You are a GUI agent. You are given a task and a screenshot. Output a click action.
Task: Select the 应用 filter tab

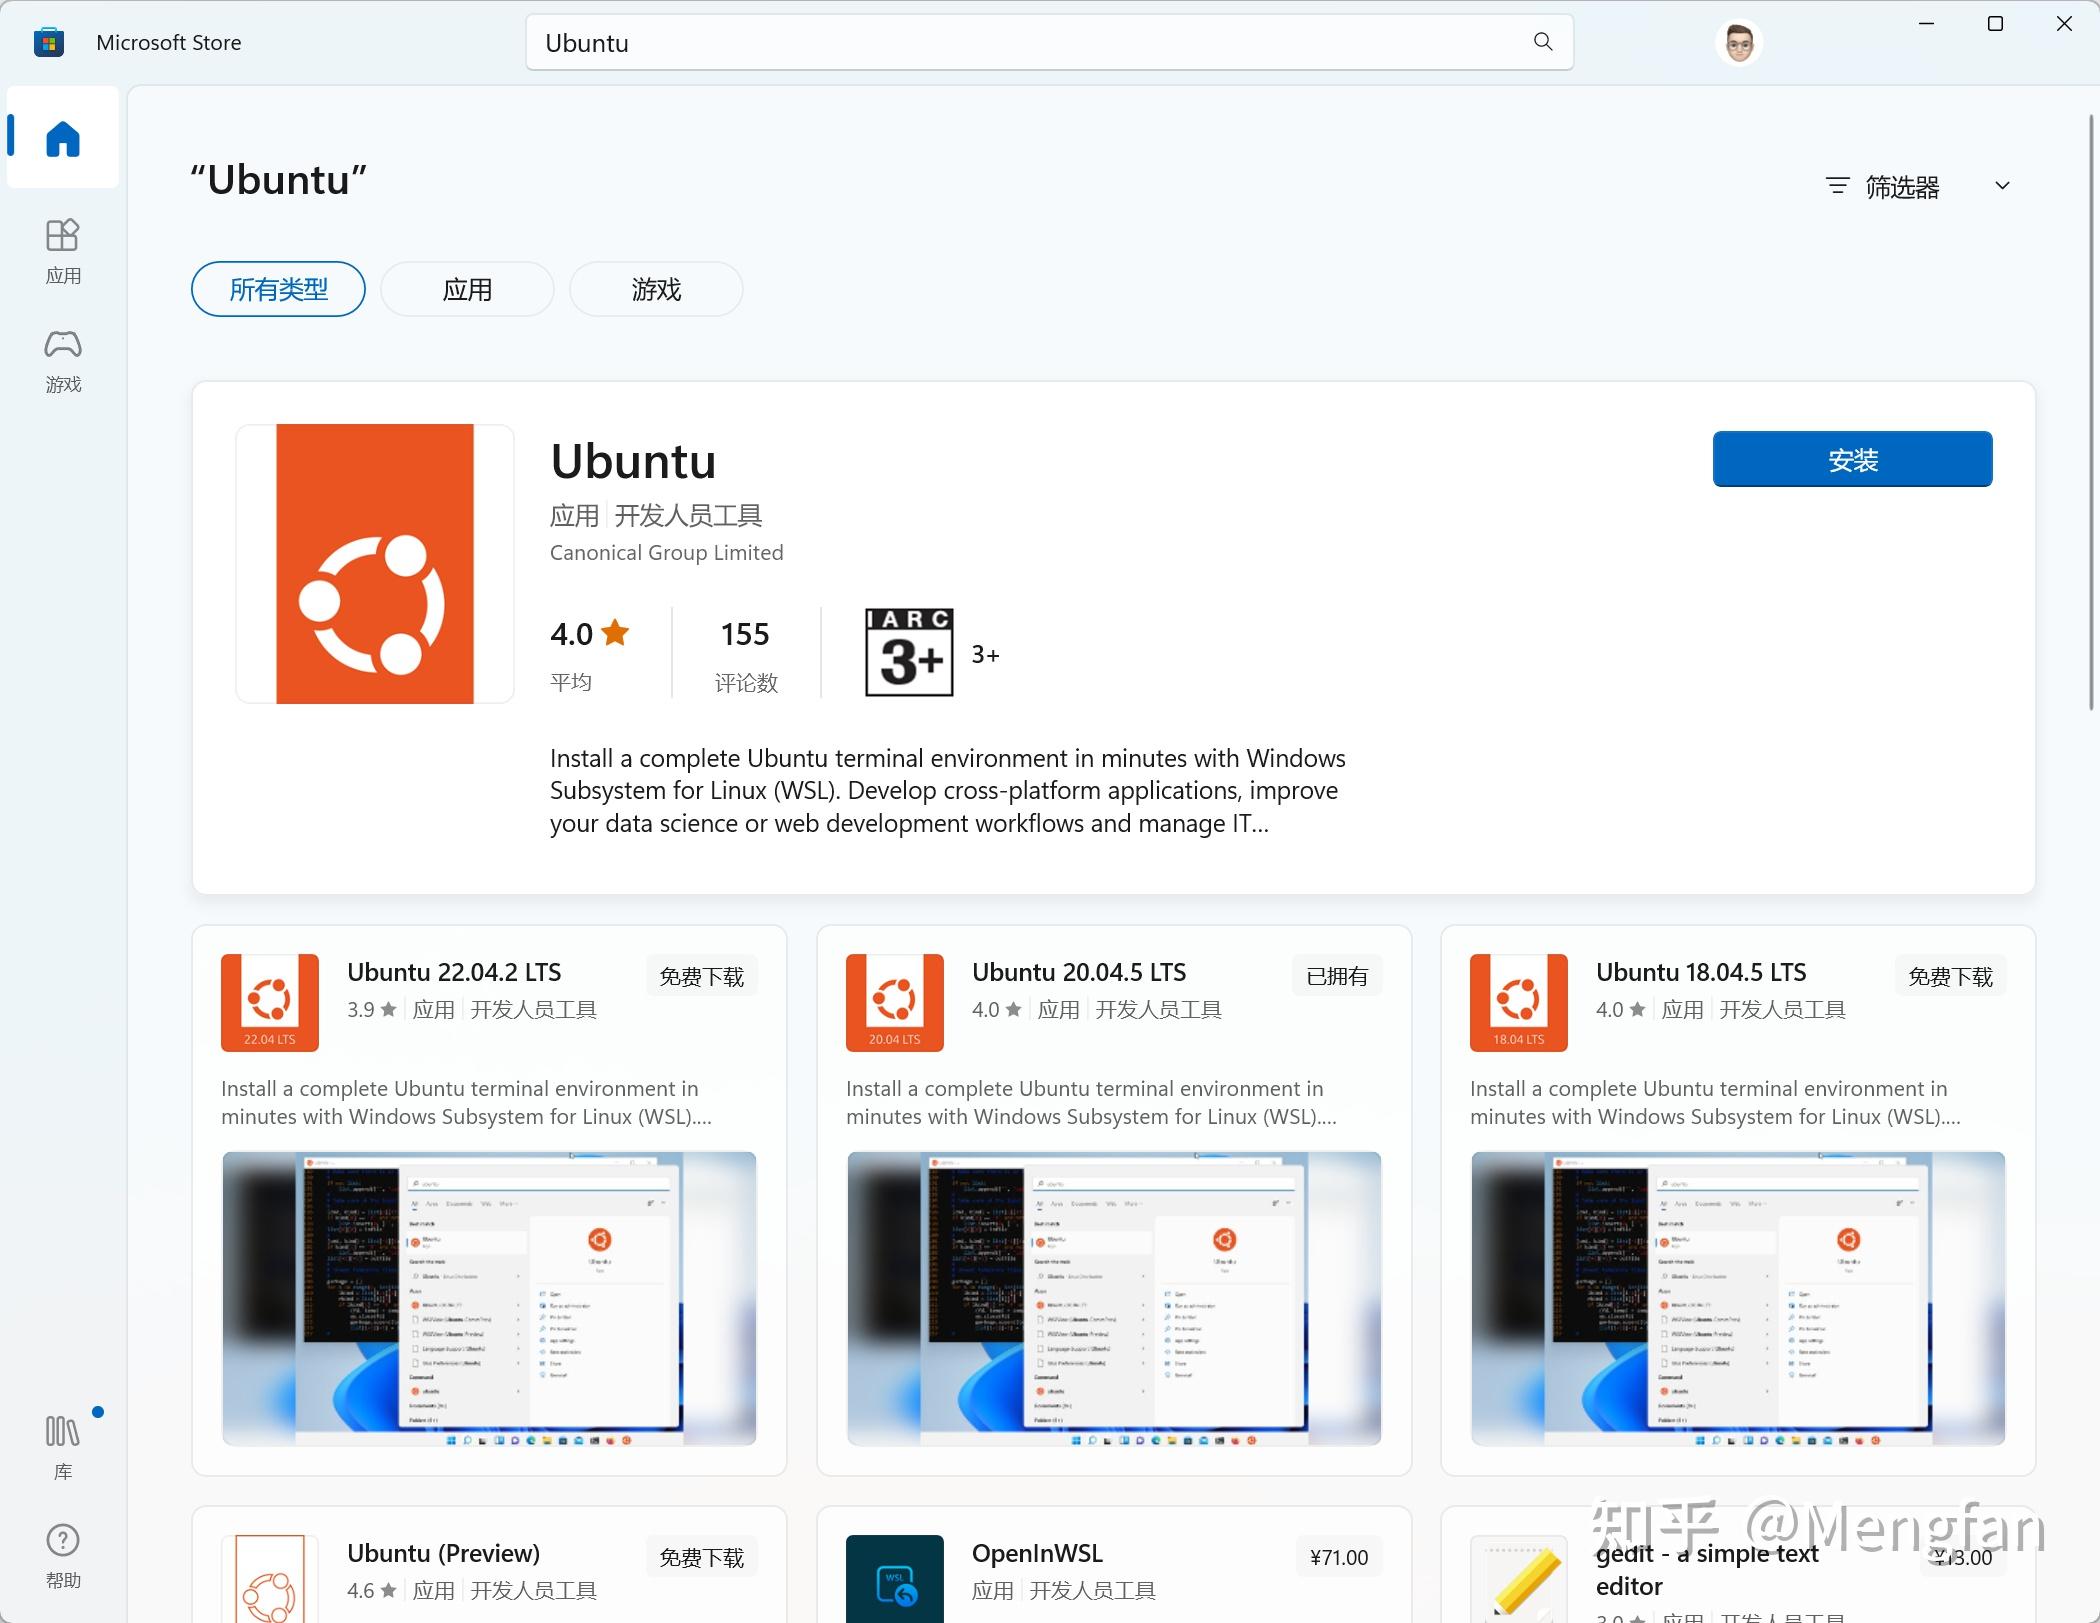467,289
